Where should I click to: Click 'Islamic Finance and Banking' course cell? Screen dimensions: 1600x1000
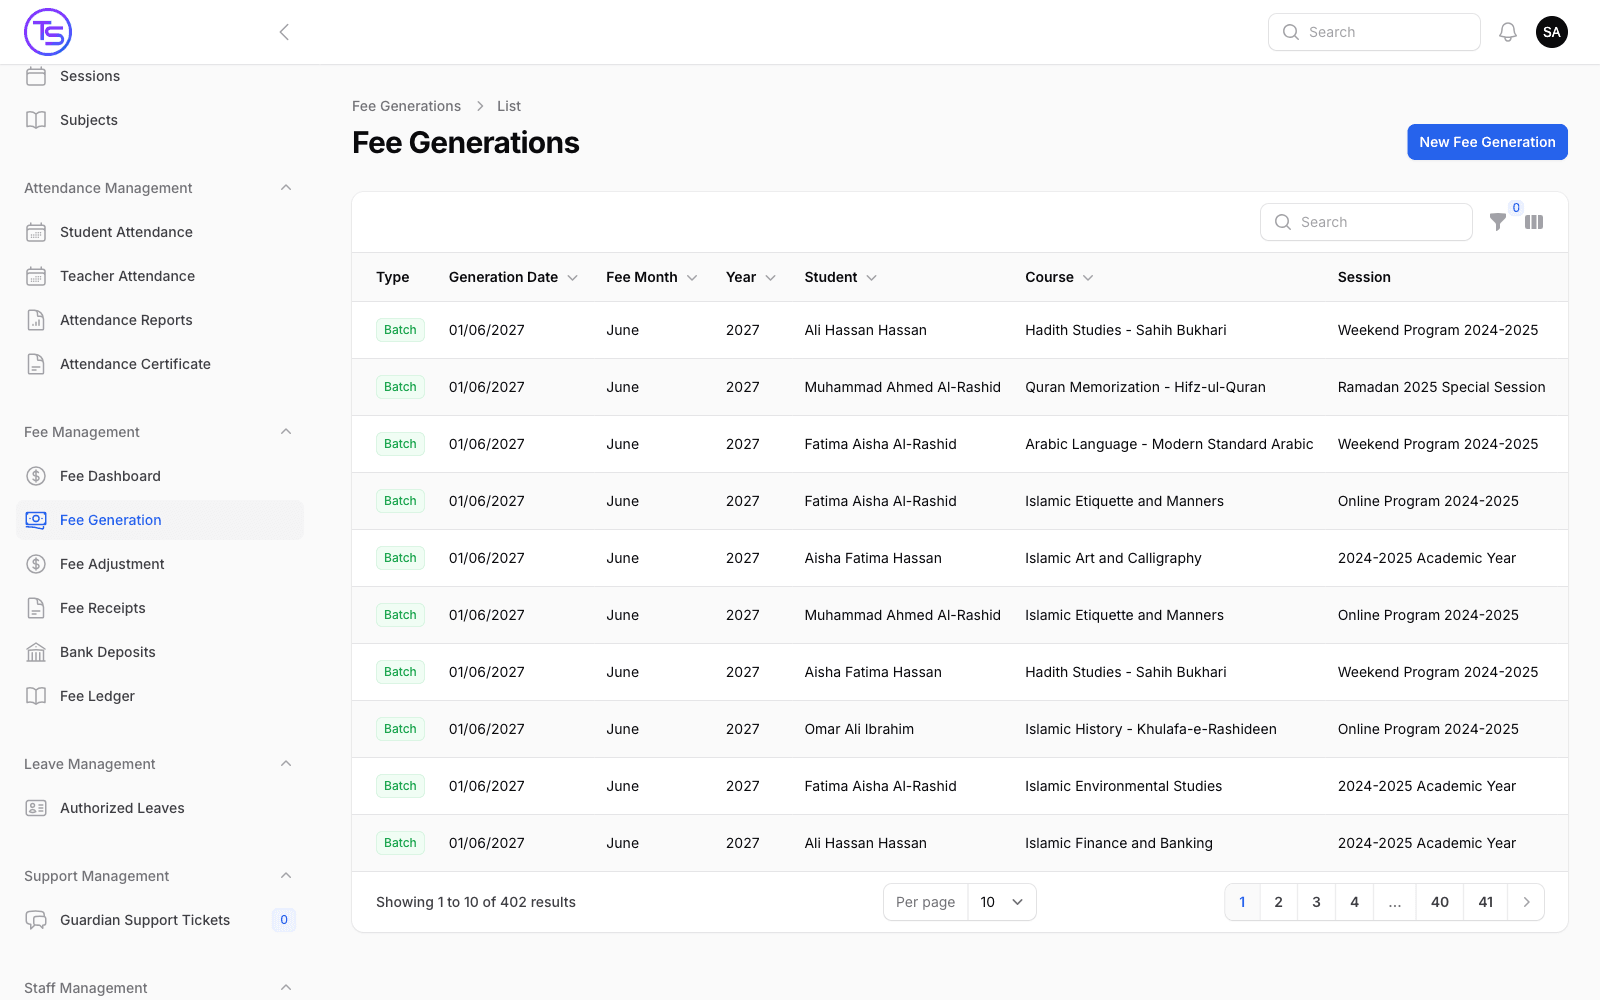(1119, 843)
